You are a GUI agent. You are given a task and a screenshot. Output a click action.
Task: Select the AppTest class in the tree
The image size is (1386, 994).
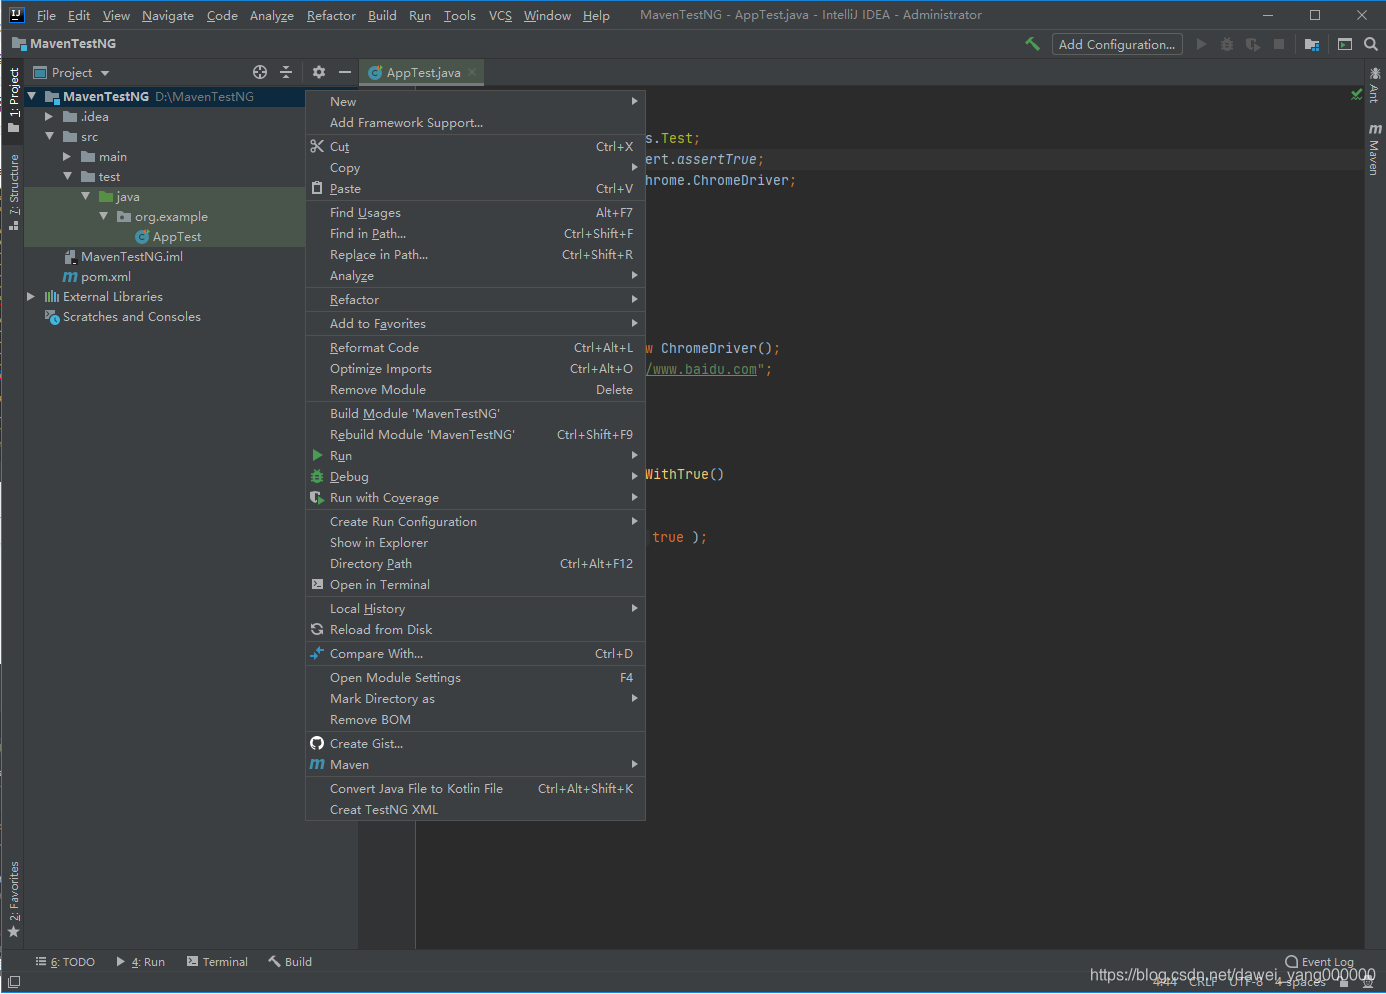pos(168,236)
